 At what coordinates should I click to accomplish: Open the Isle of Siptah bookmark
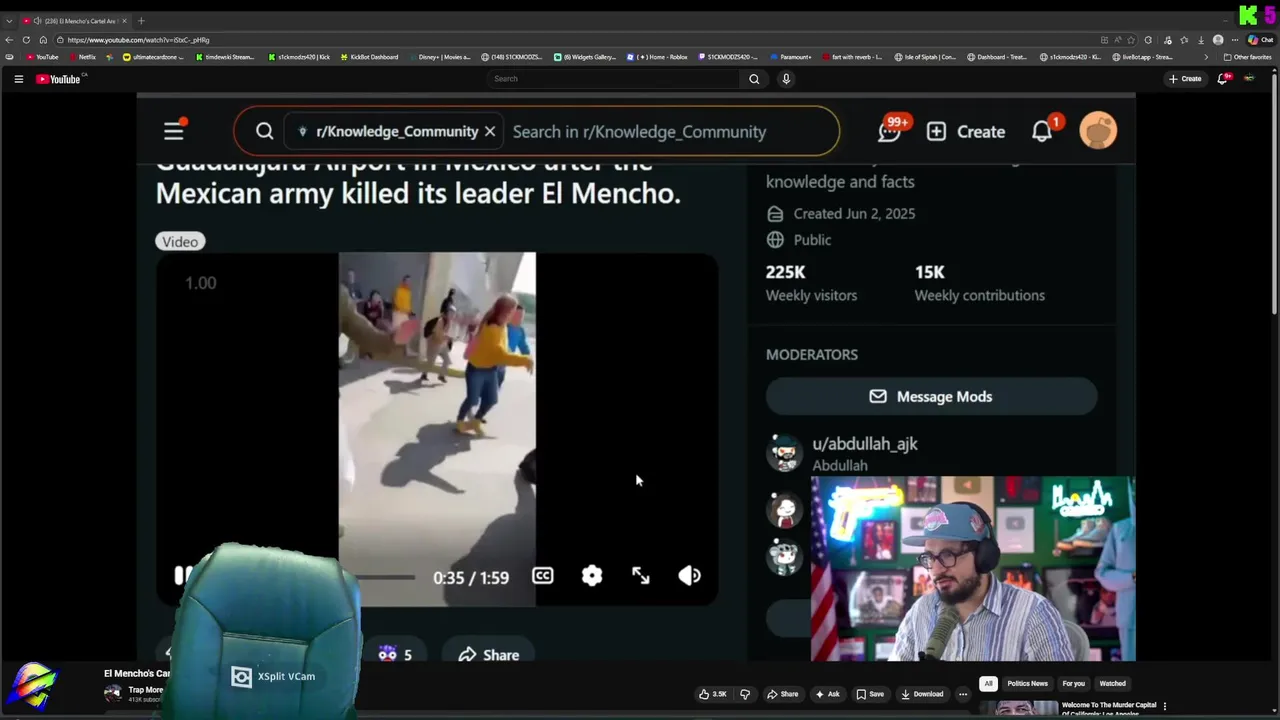tap(925, 57)
